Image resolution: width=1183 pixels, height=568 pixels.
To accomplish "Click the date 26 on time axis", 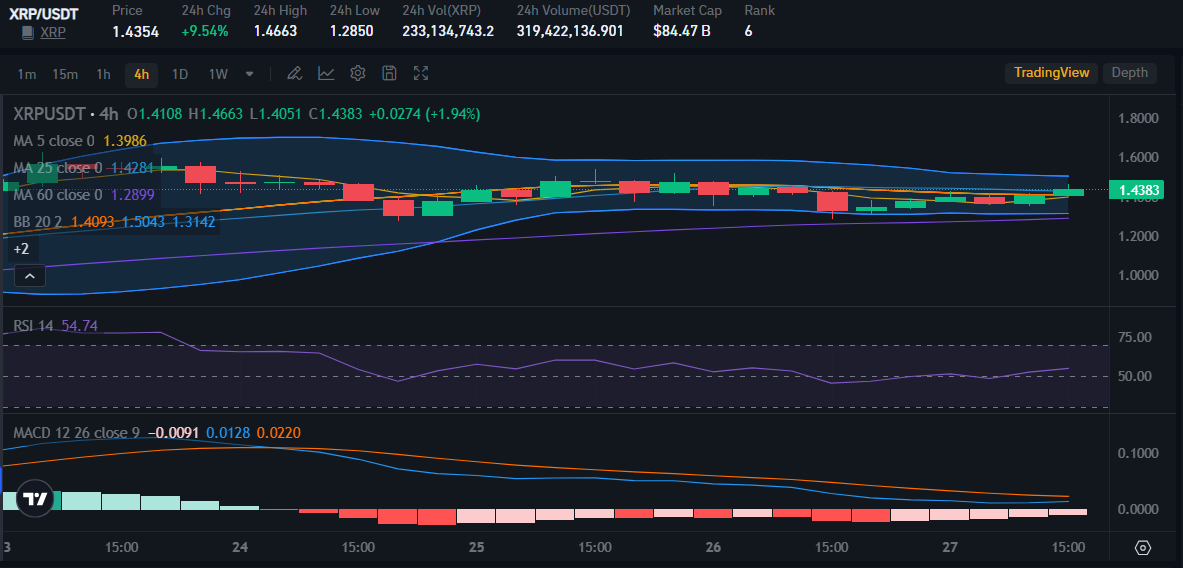I will click(714, 547).
